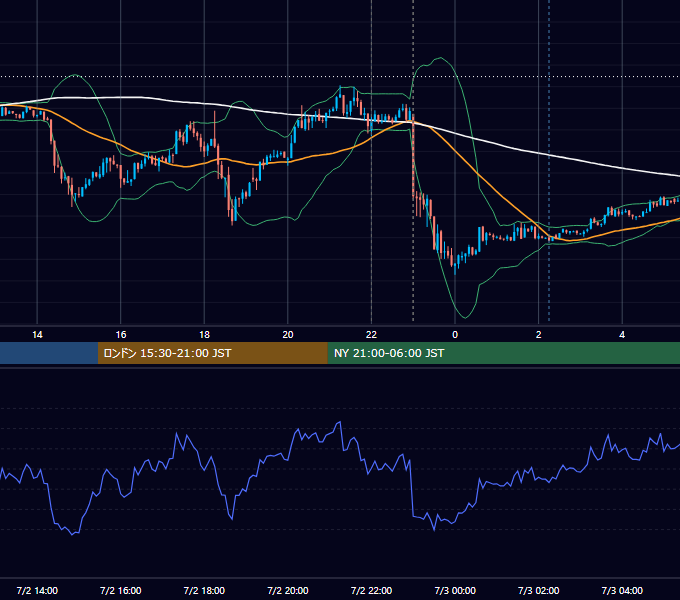
Task: Click the 7/2 20:00 time label
Action: coord(288,590)
